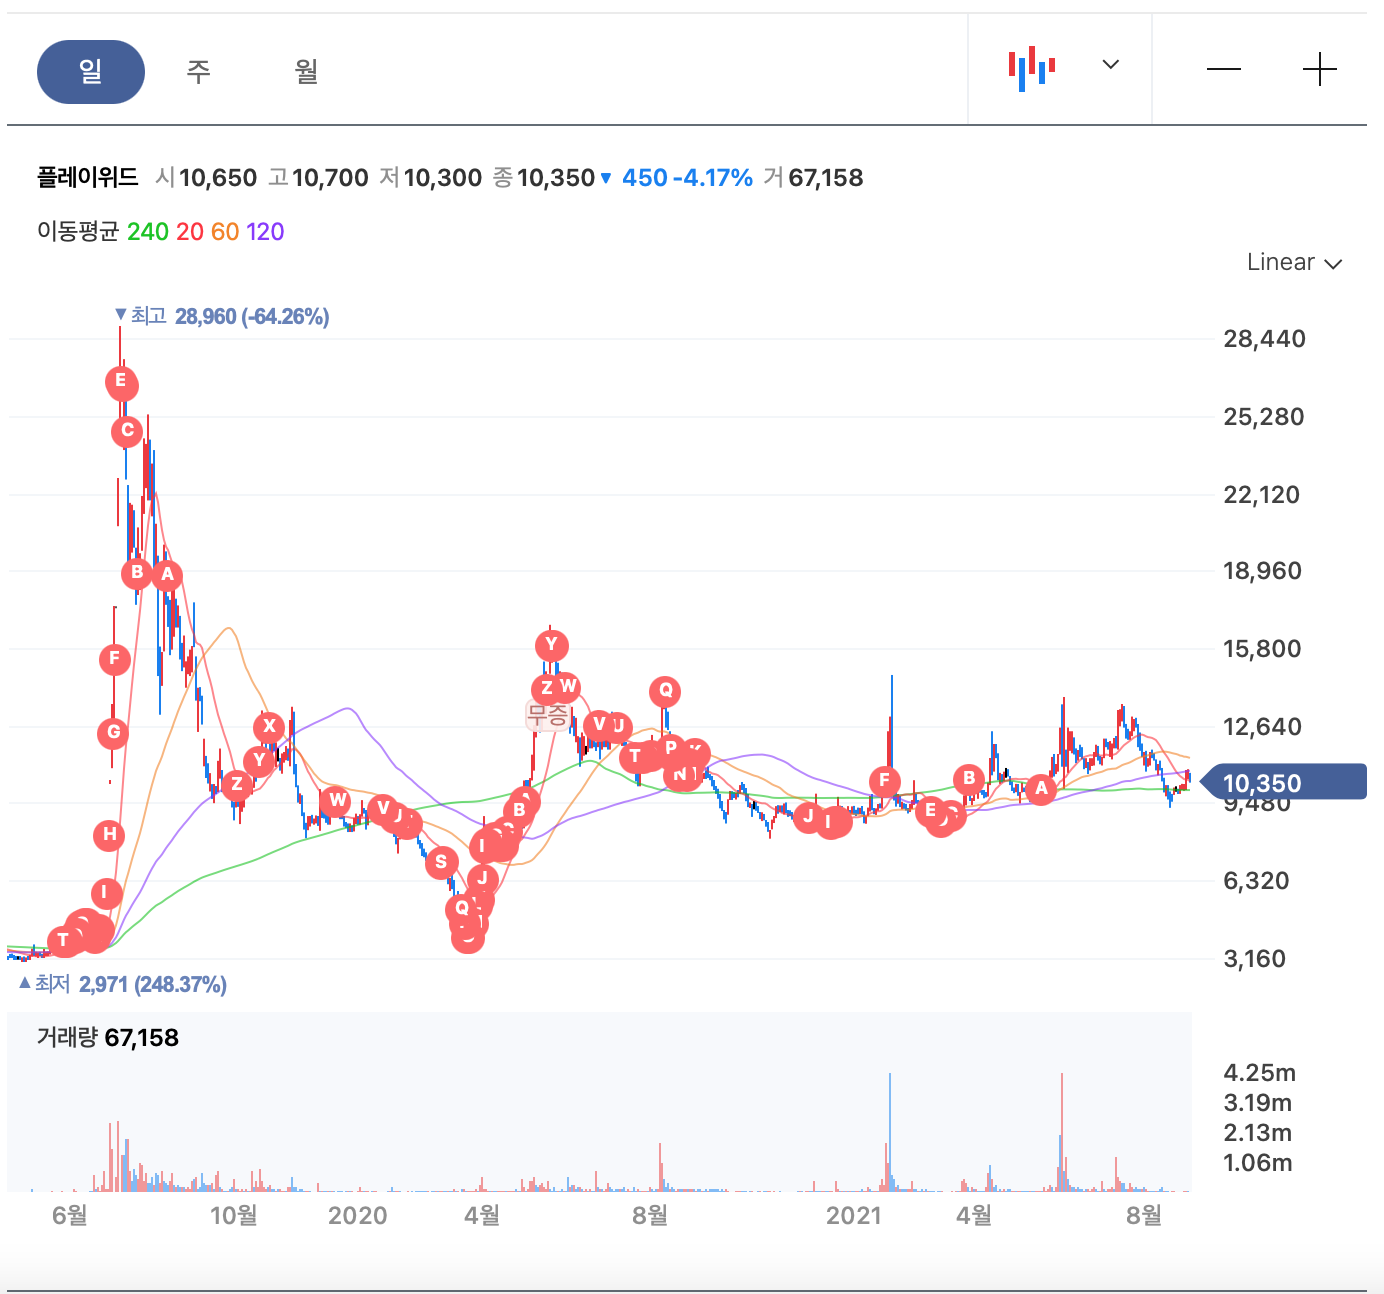This screenshot has height=1294, width=1384.
Task: Click the 최저 2,971 low label
Action: [123, 985]
